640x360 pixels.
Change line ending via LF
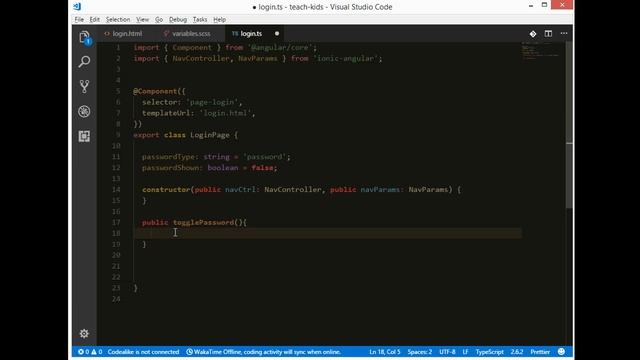click(465, 351)
